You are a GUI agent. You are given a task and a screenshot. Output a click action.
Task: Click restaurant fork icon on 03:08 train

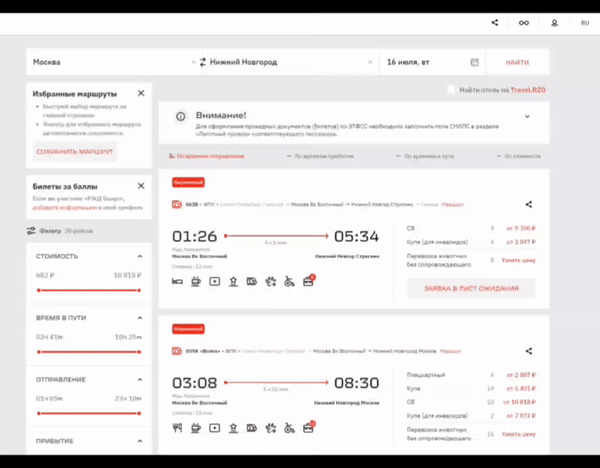177,428
